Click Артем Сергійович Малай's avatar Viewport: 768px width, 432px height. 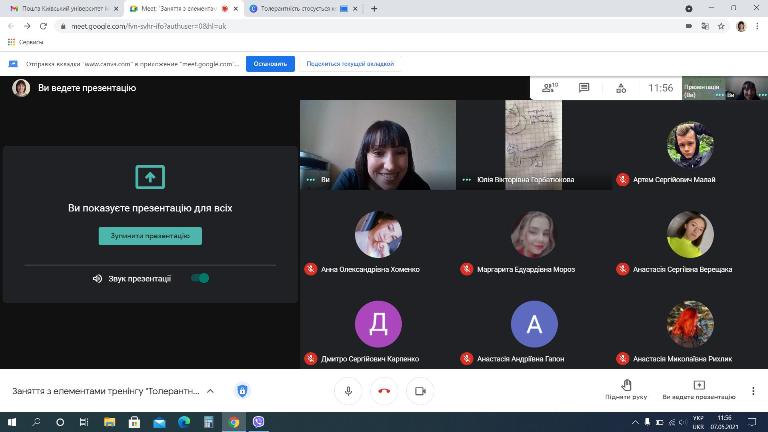(690, 145)
